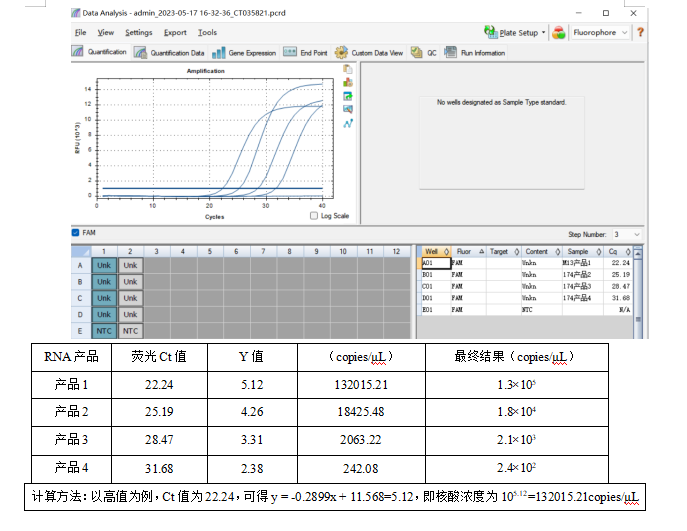Click the Data Analysis title bar app icon

[76, 13]
